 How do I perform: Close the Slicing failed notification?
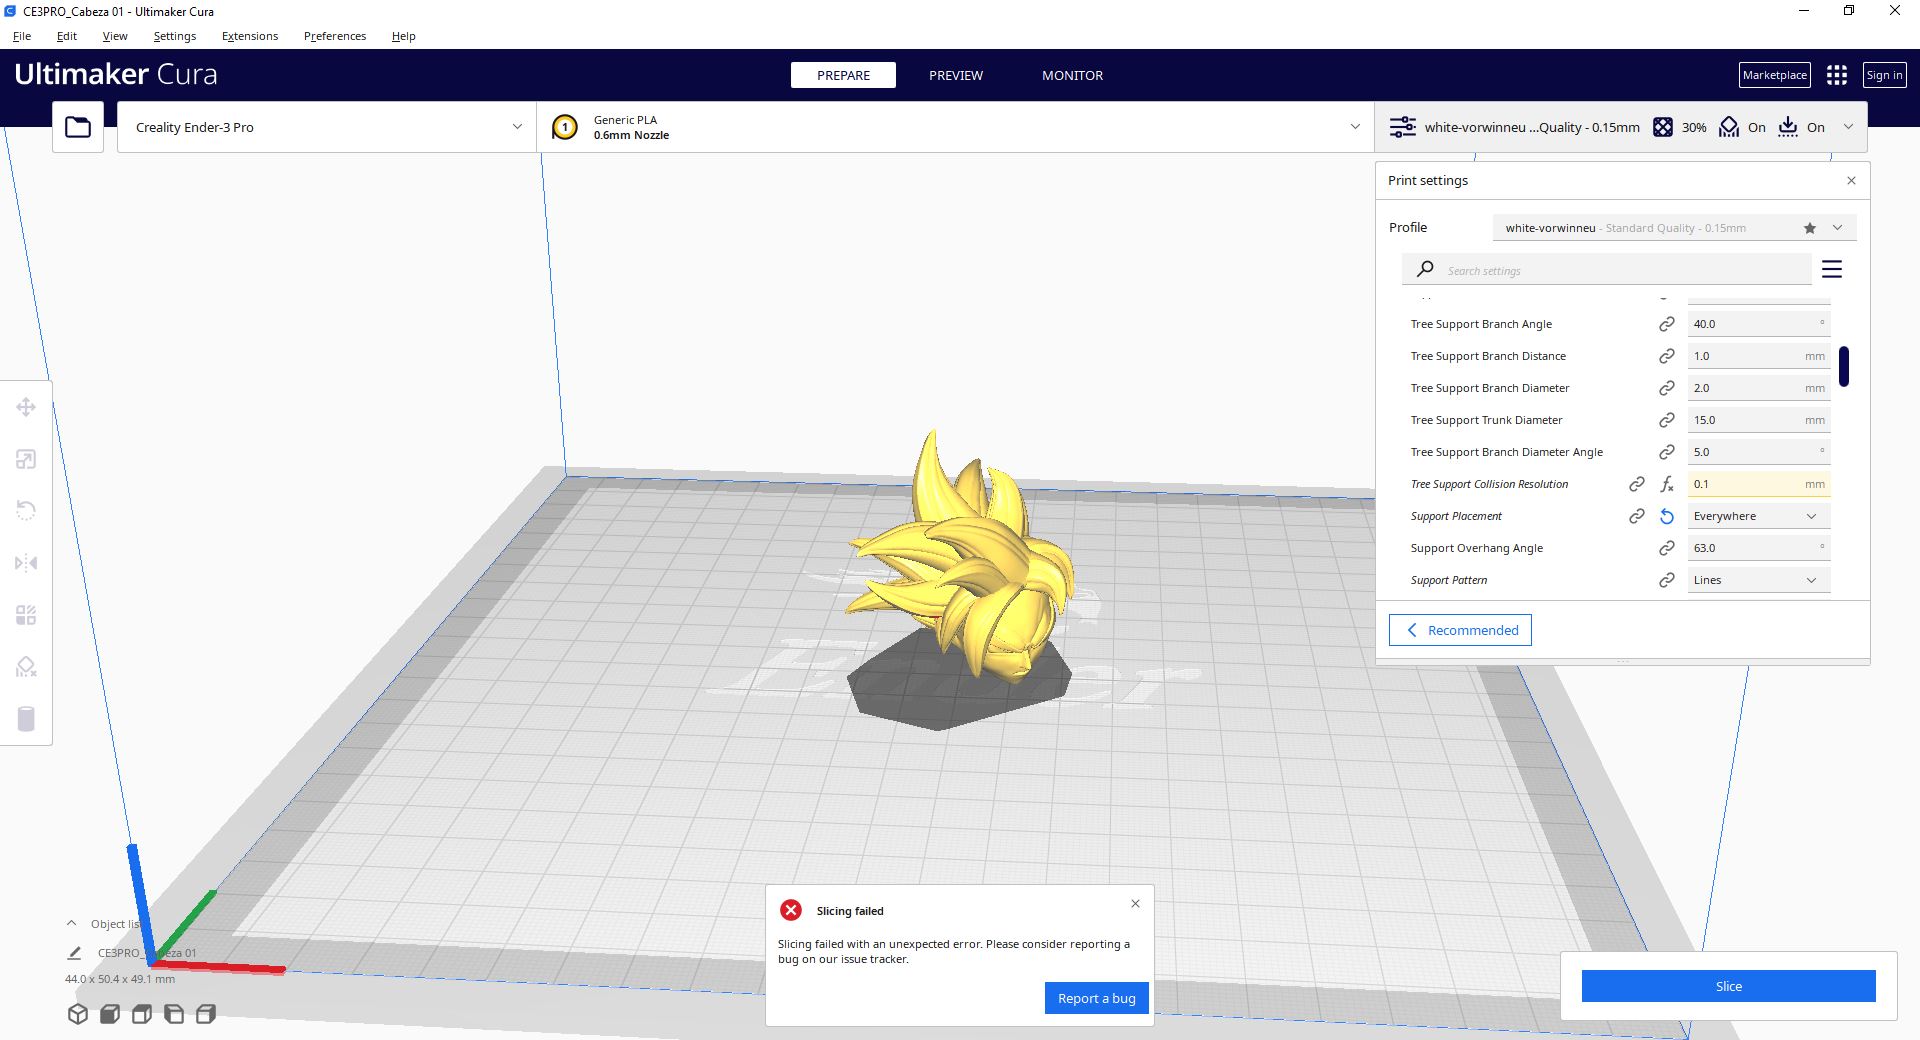[x=1135, y=904]
